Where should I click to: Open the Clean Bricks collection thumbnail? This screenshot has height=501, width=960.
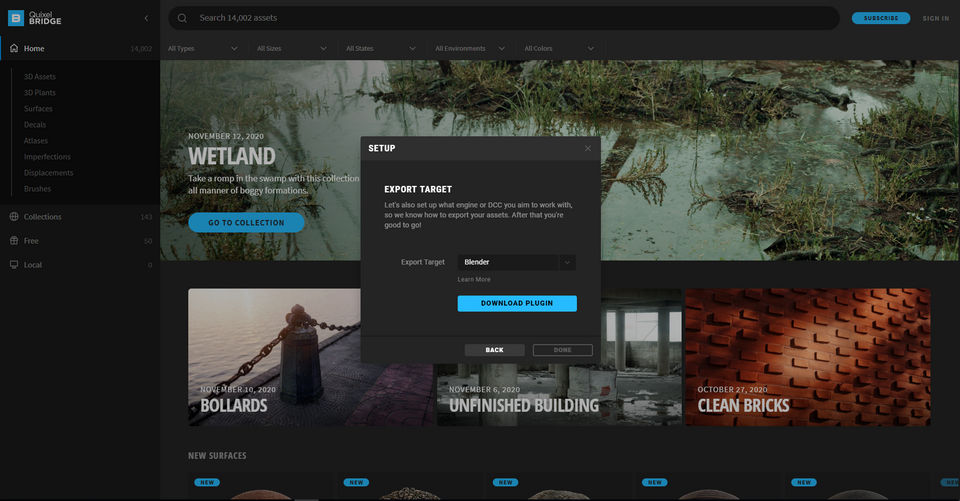pyautogui.click(x=808, y=357)
